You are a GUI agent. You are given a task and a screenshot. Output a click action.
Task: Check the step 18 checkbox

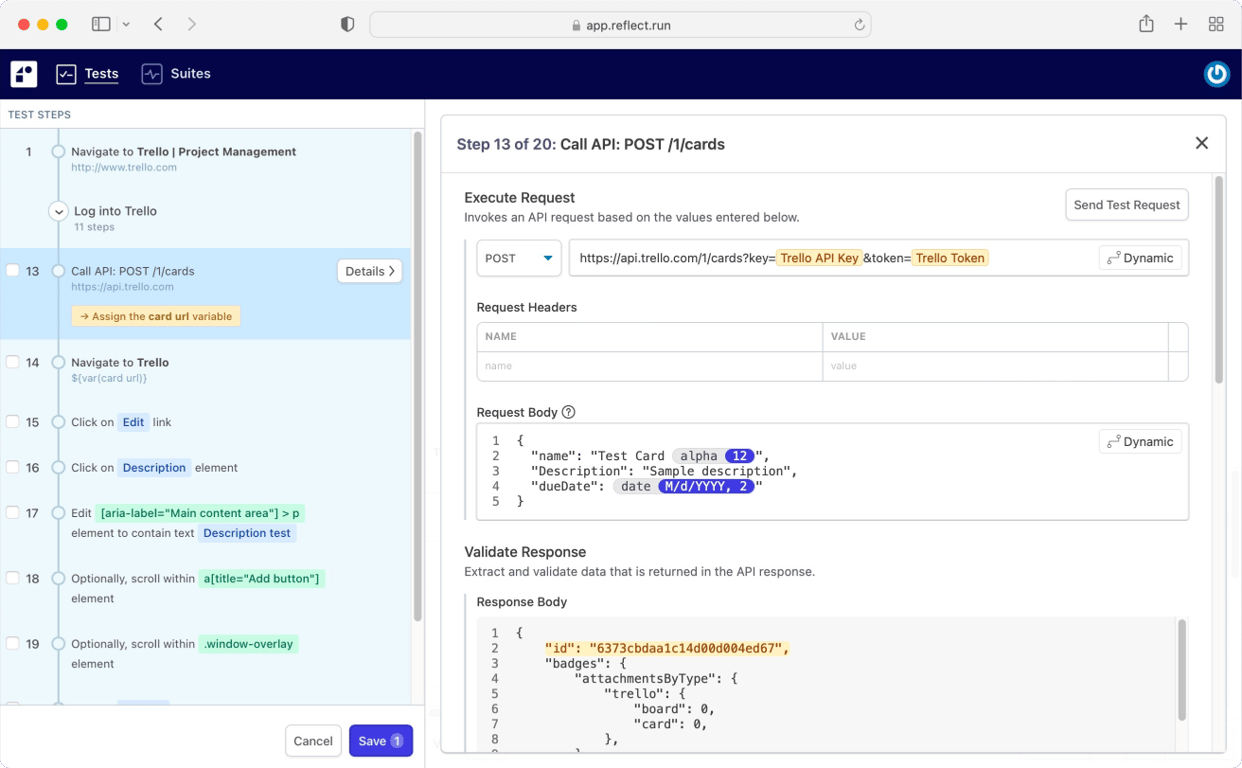click(x=13, y=578)
